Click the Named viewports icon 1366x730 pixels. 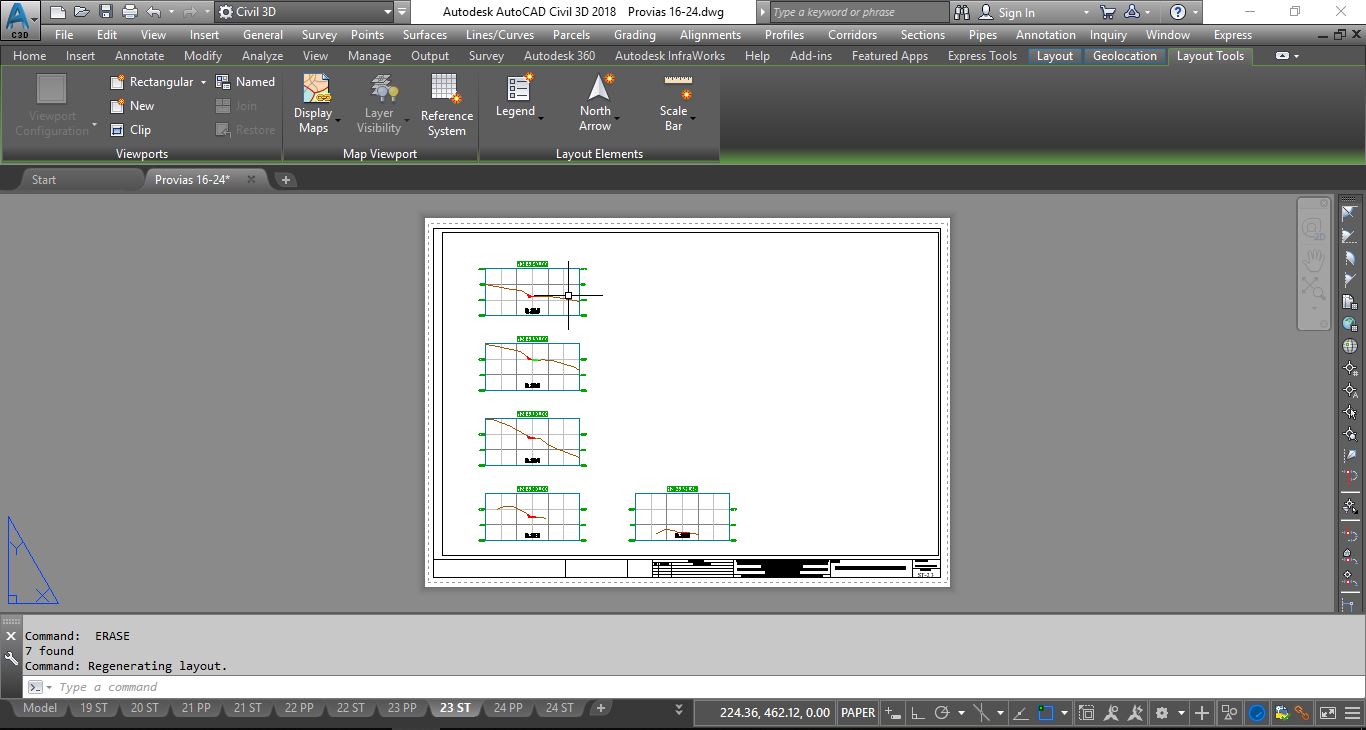223,82
